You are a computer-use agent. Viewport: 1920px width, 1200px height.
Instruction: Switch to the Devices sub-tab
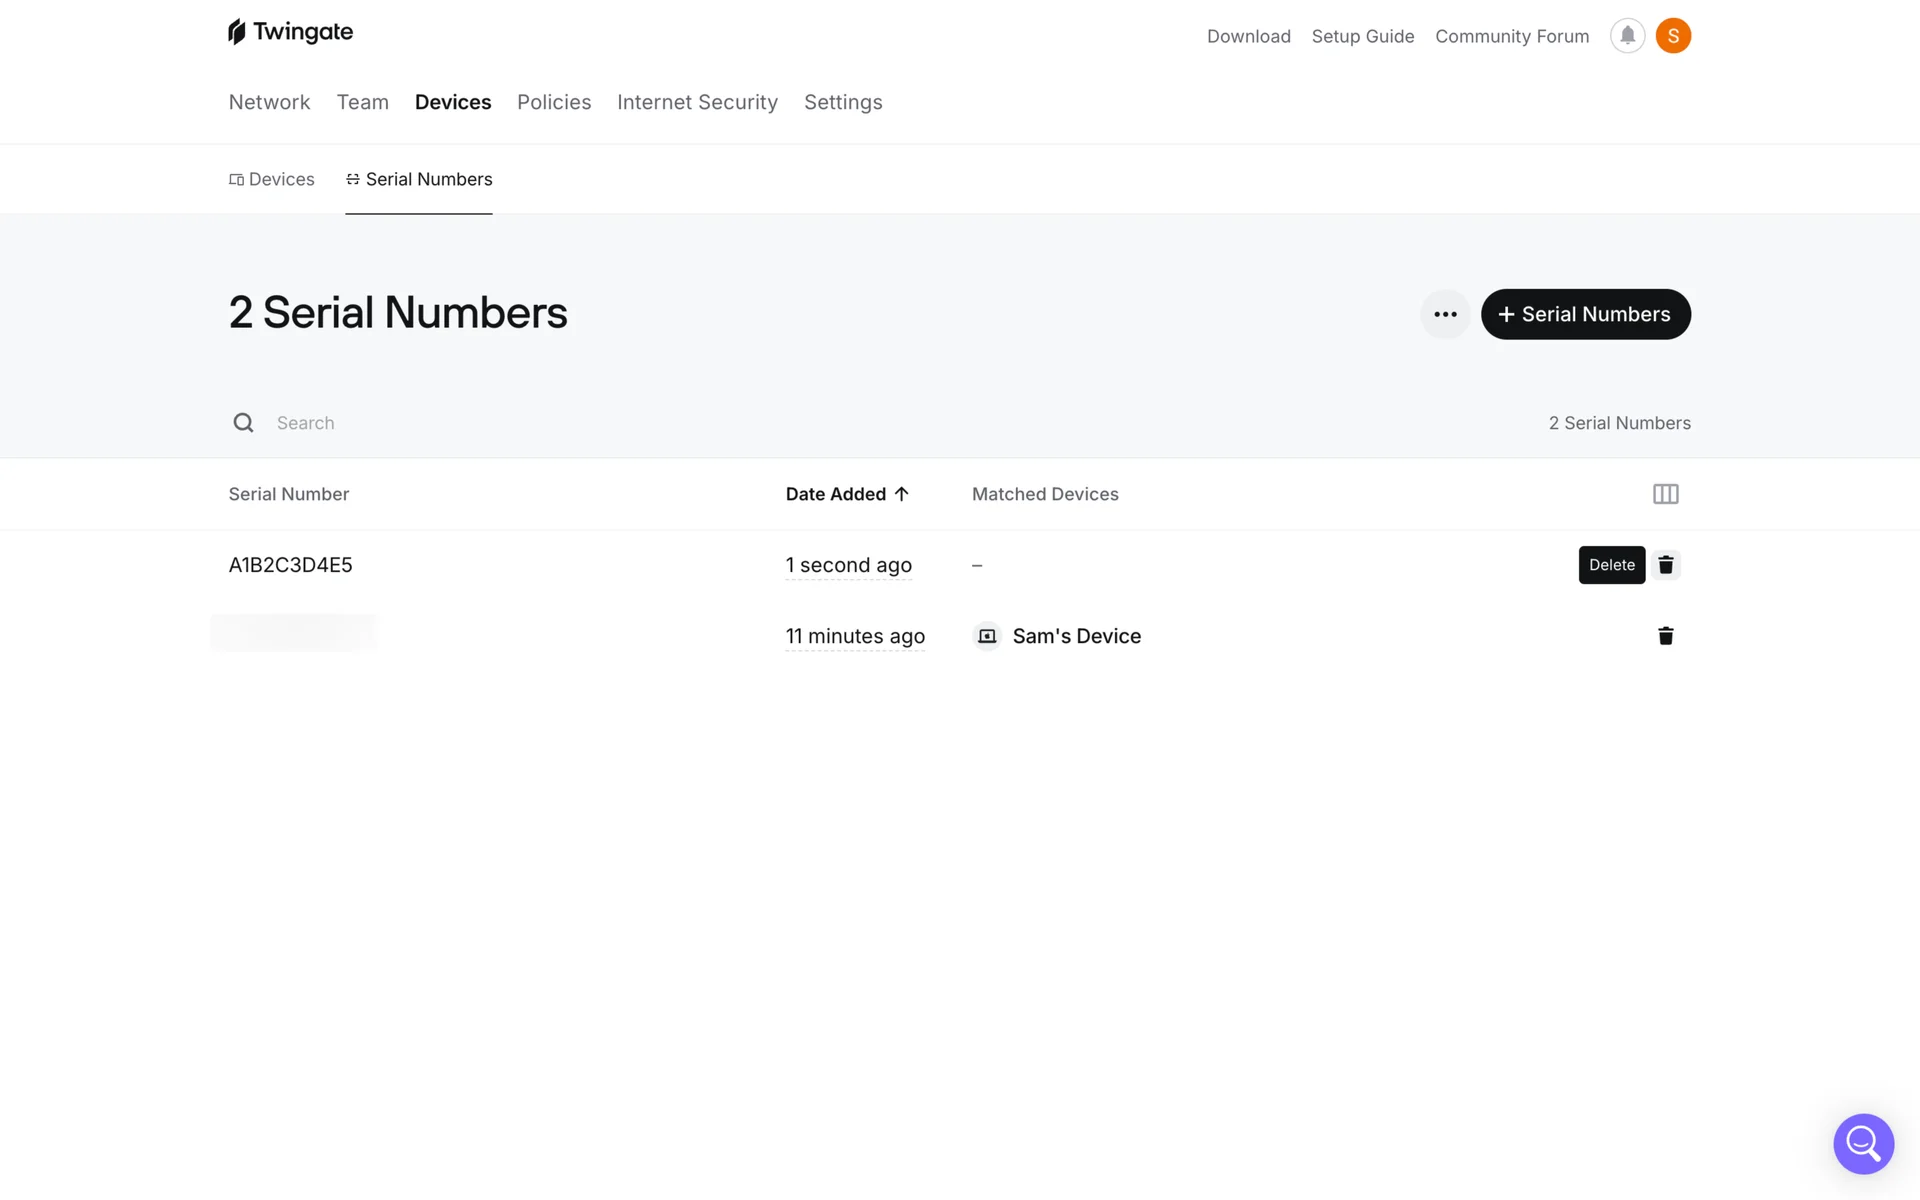272,179
